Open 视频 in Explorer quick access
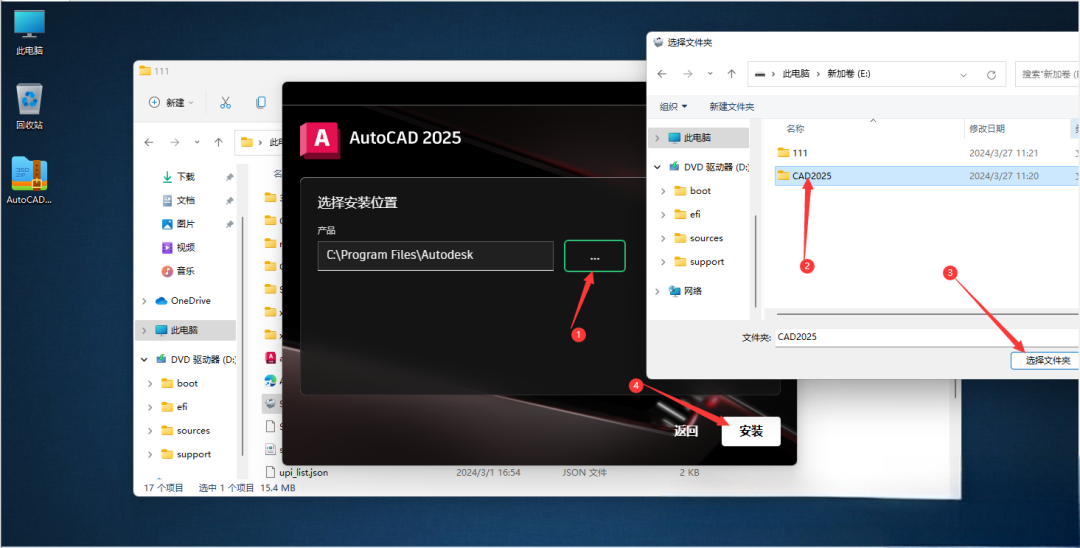1080x548 pixels. pyautogui.click(x=178, y=247)
